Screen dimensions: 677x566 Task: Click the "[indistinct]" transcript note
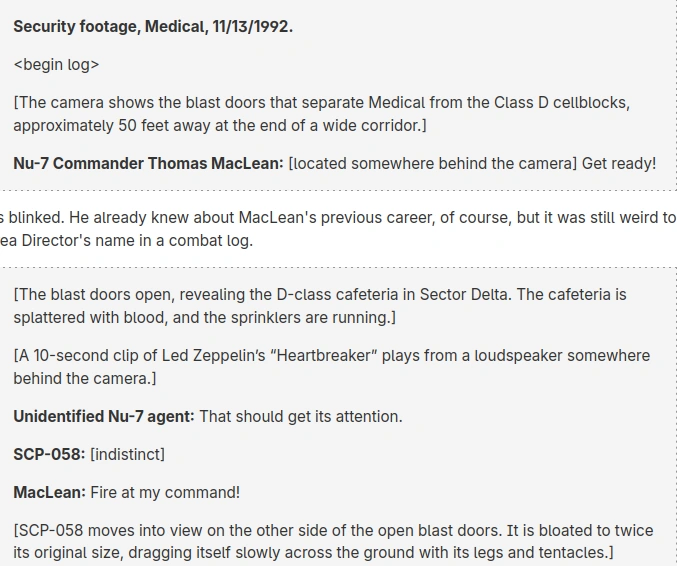click(x=127, y=455)
